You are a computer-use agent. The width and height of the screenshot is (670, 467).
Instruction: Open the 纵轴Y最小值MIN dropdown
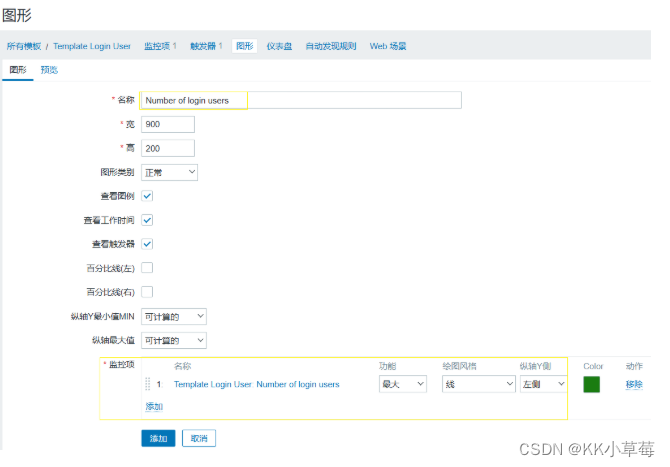[x=174, y=316]
